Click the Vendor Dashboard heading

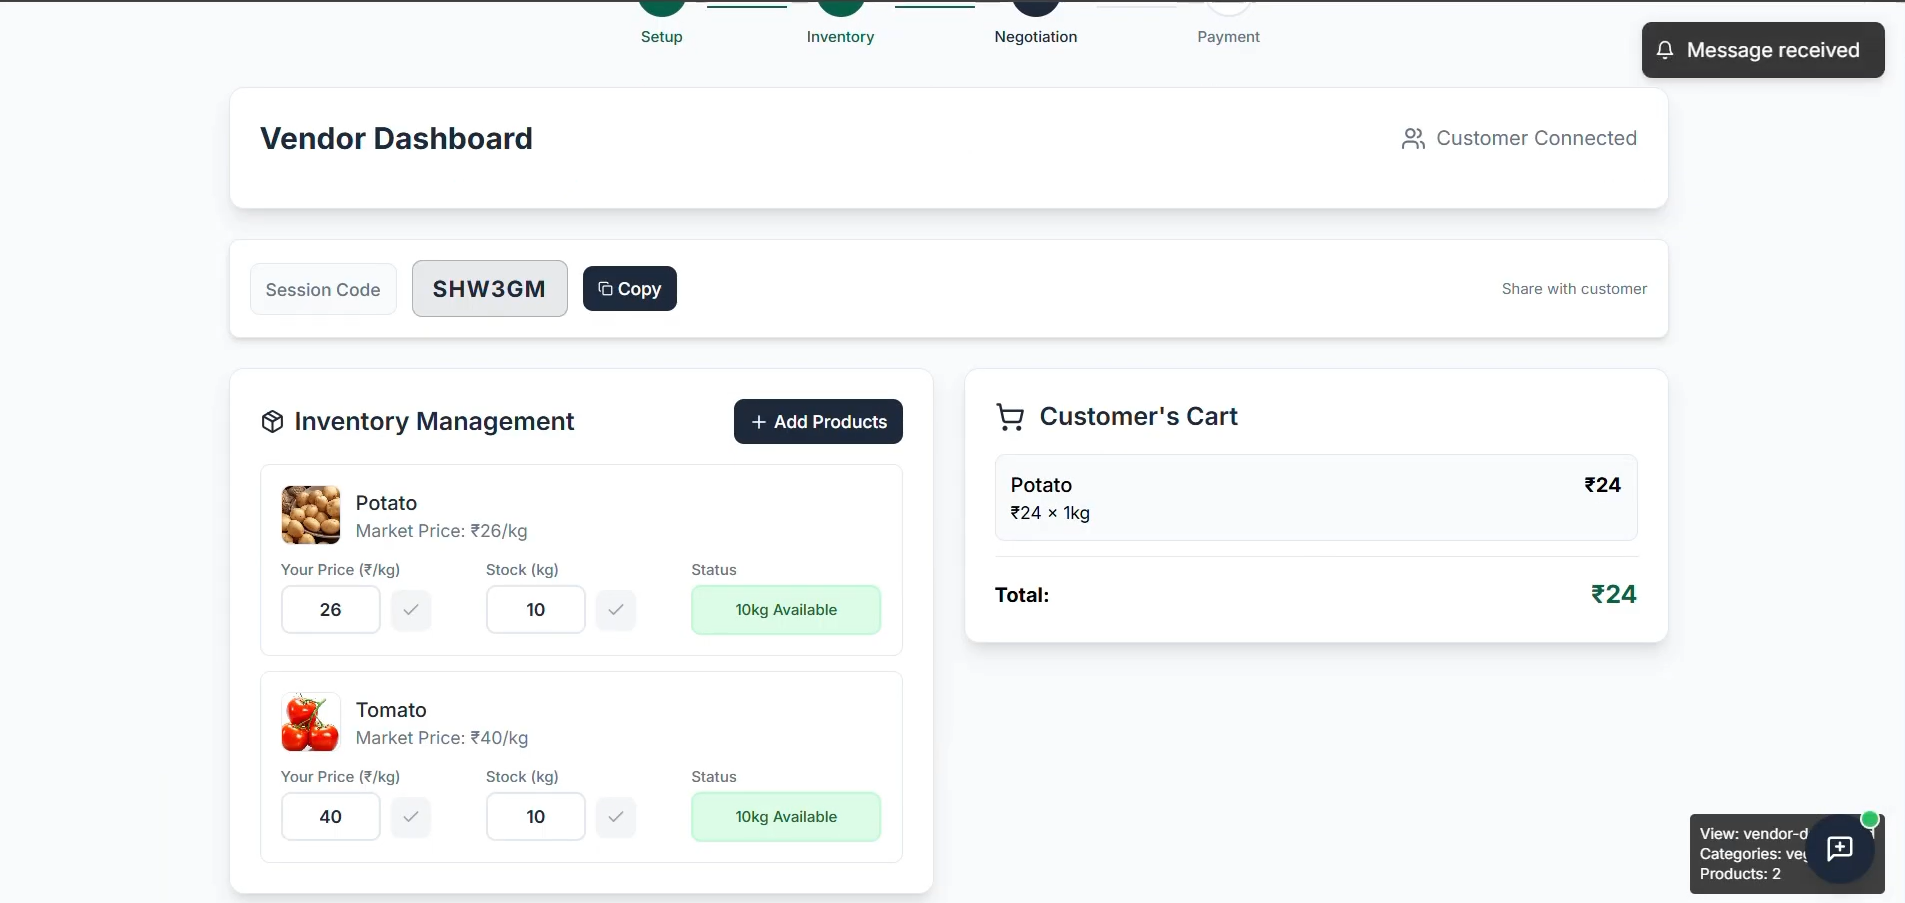click(x=397, y=139)
